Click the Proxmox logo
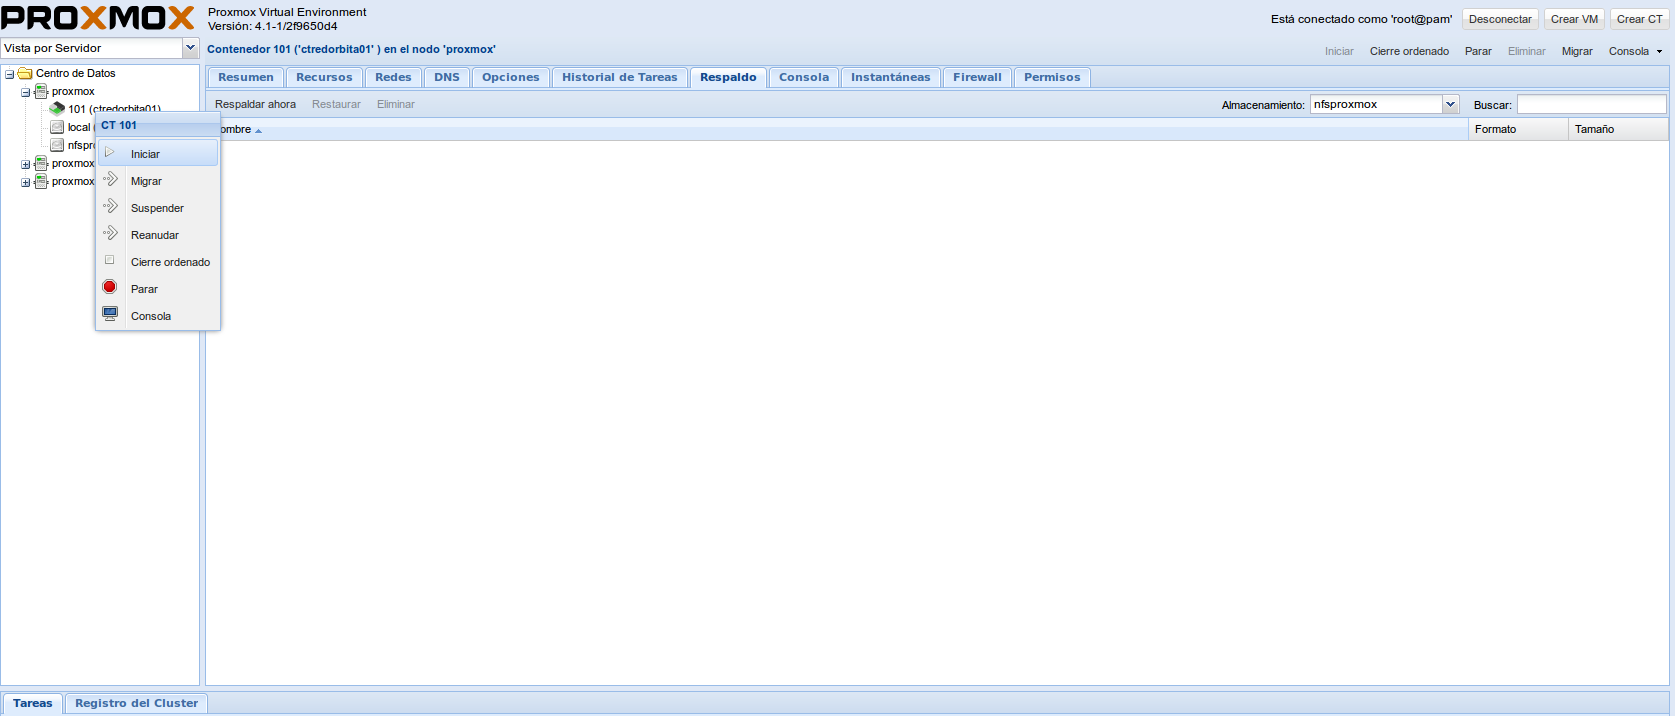Screen dimensions: 1675x716 coord(98,18)
